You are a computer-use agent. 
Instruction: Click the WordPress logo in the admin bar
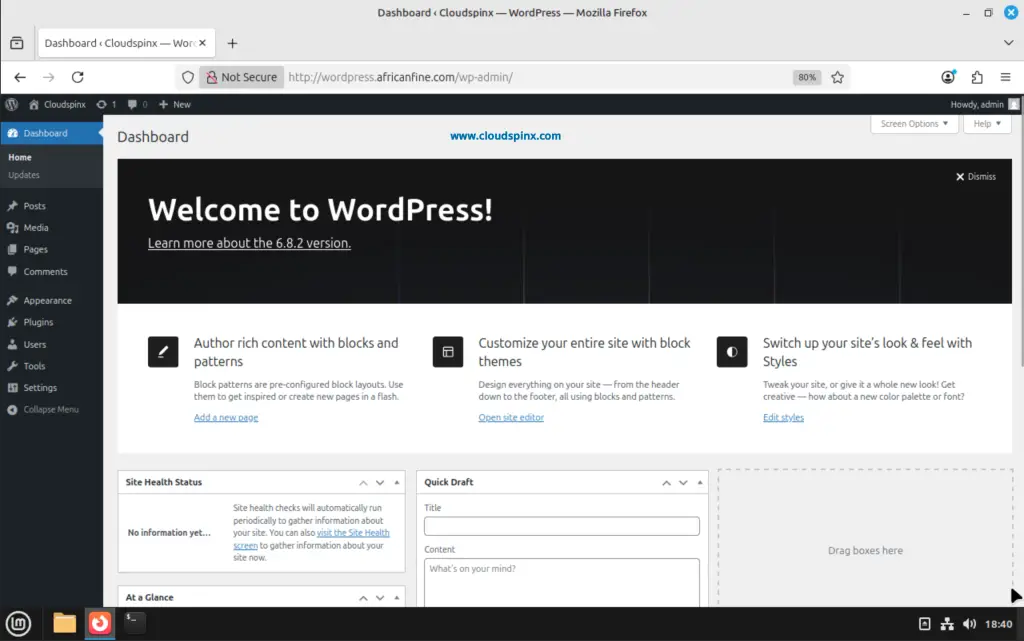[11, 104]
